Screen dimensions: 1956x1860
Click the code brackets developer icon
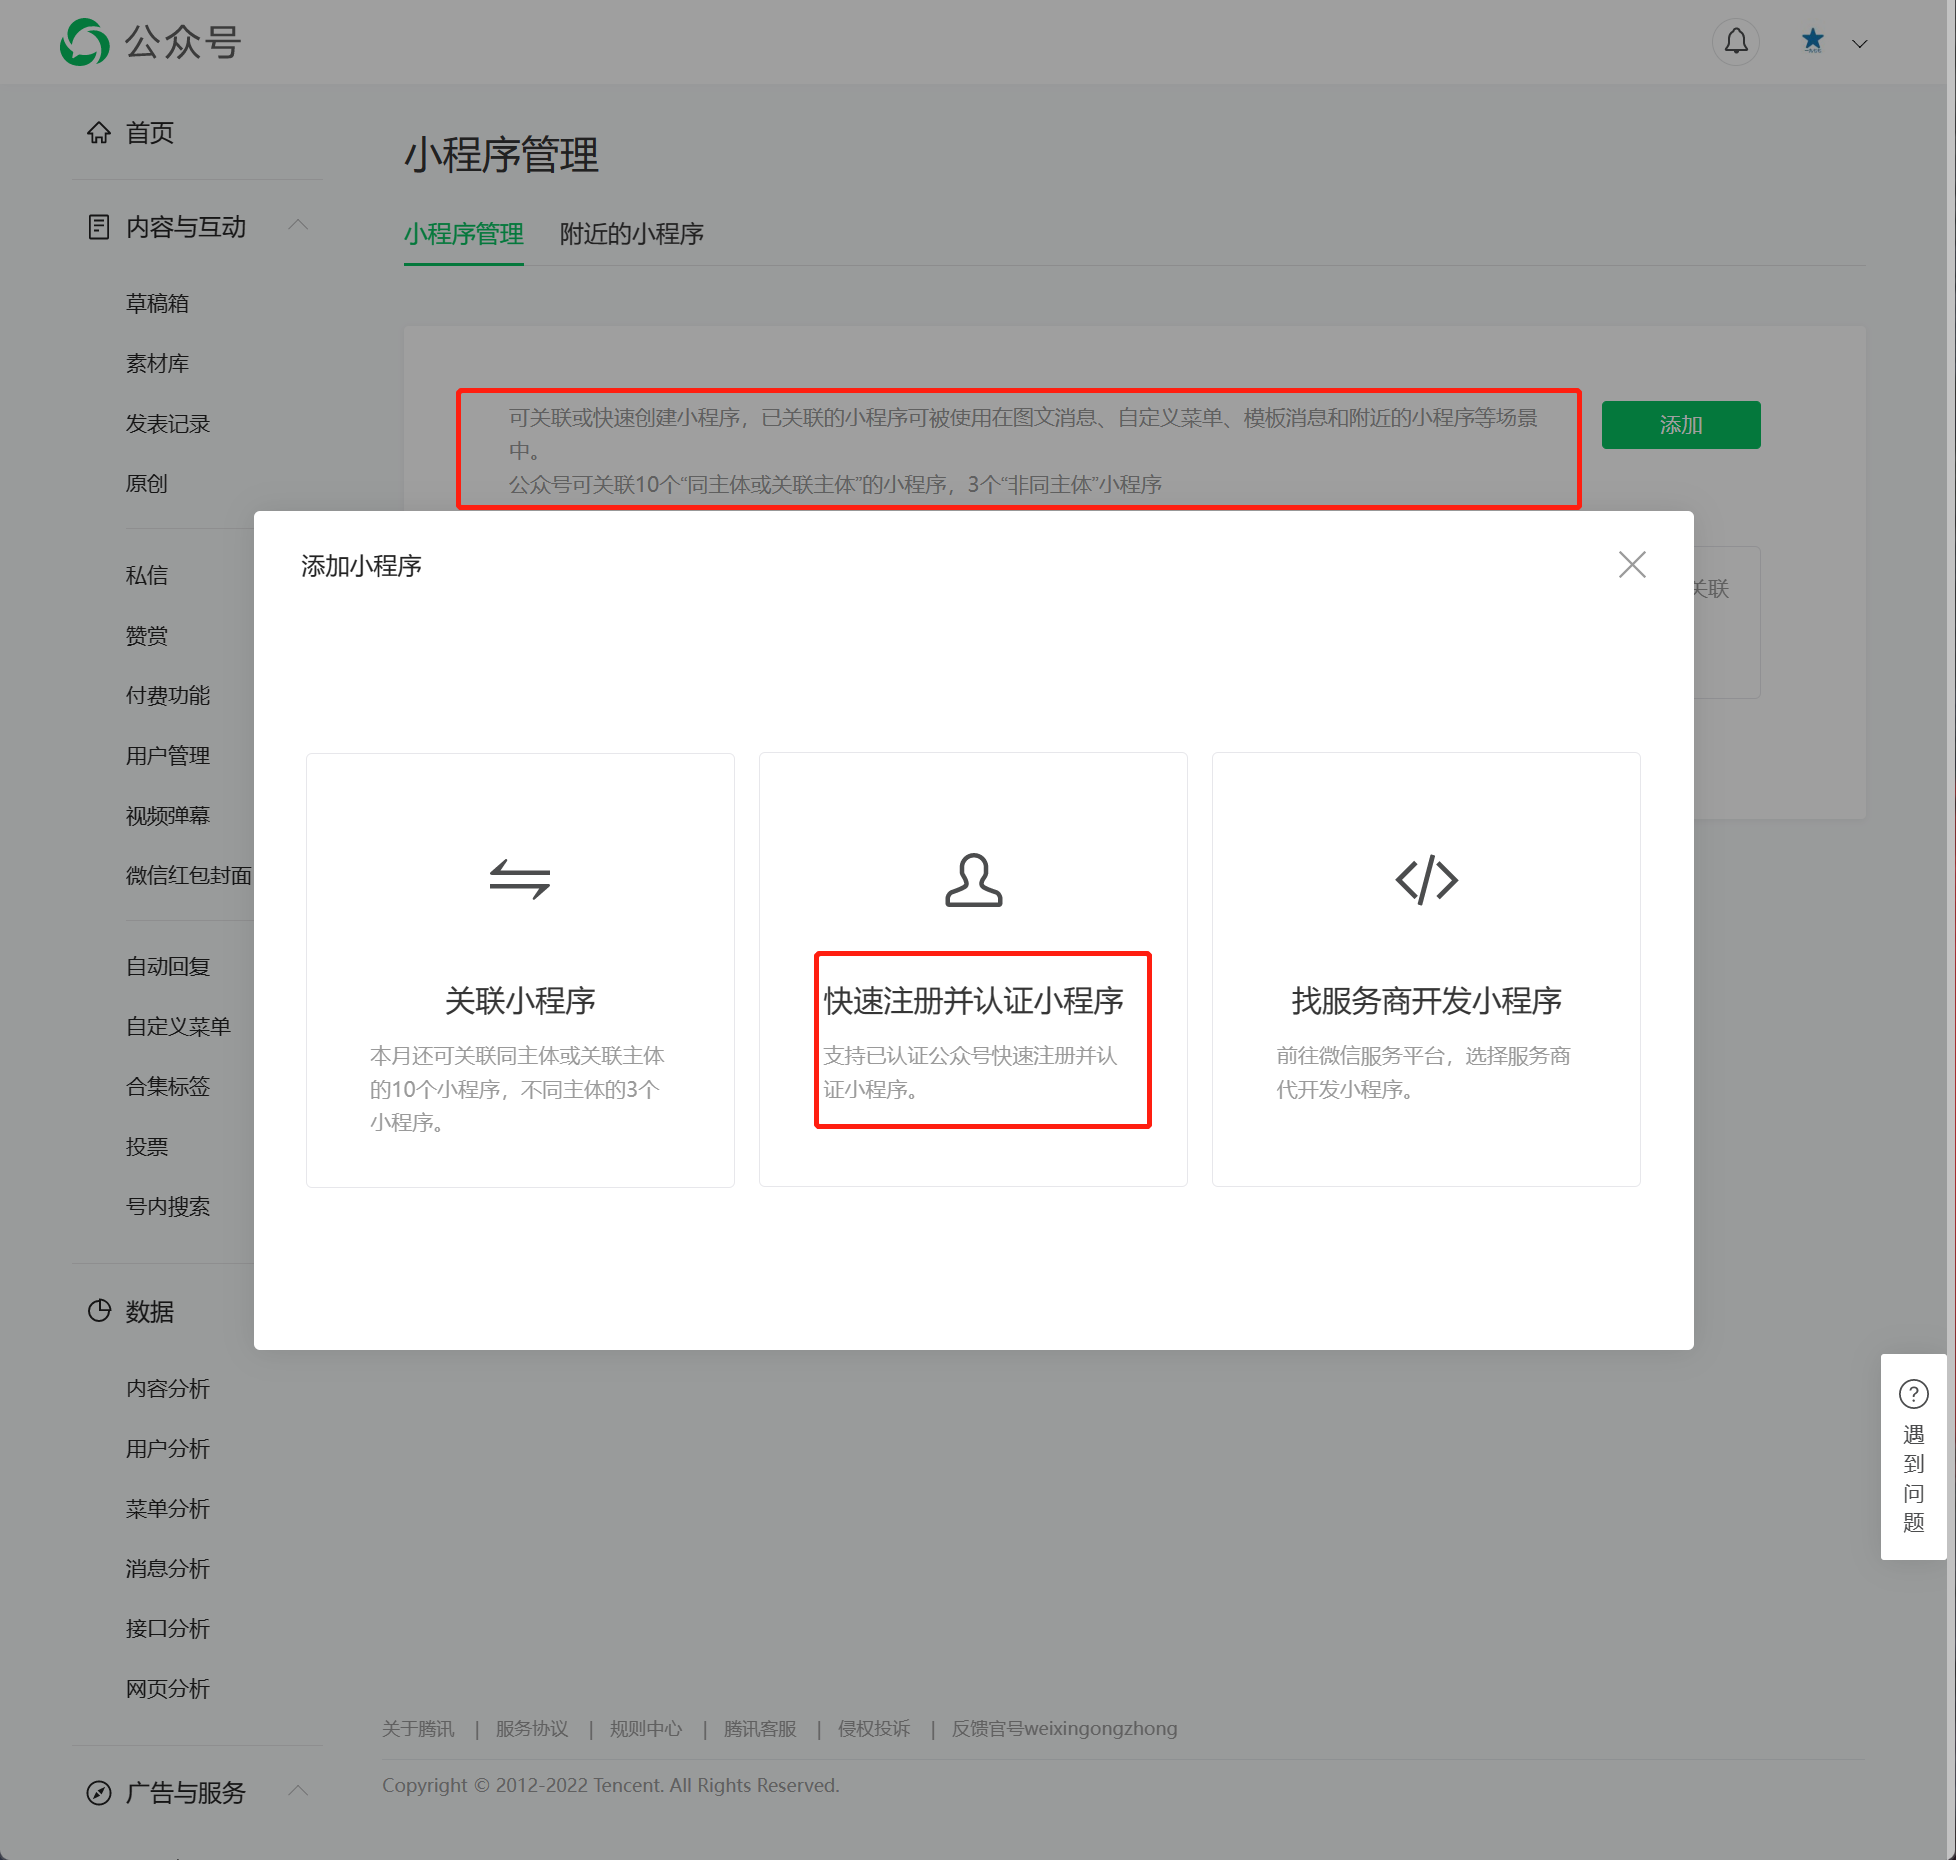click(x=1426, y=880)
